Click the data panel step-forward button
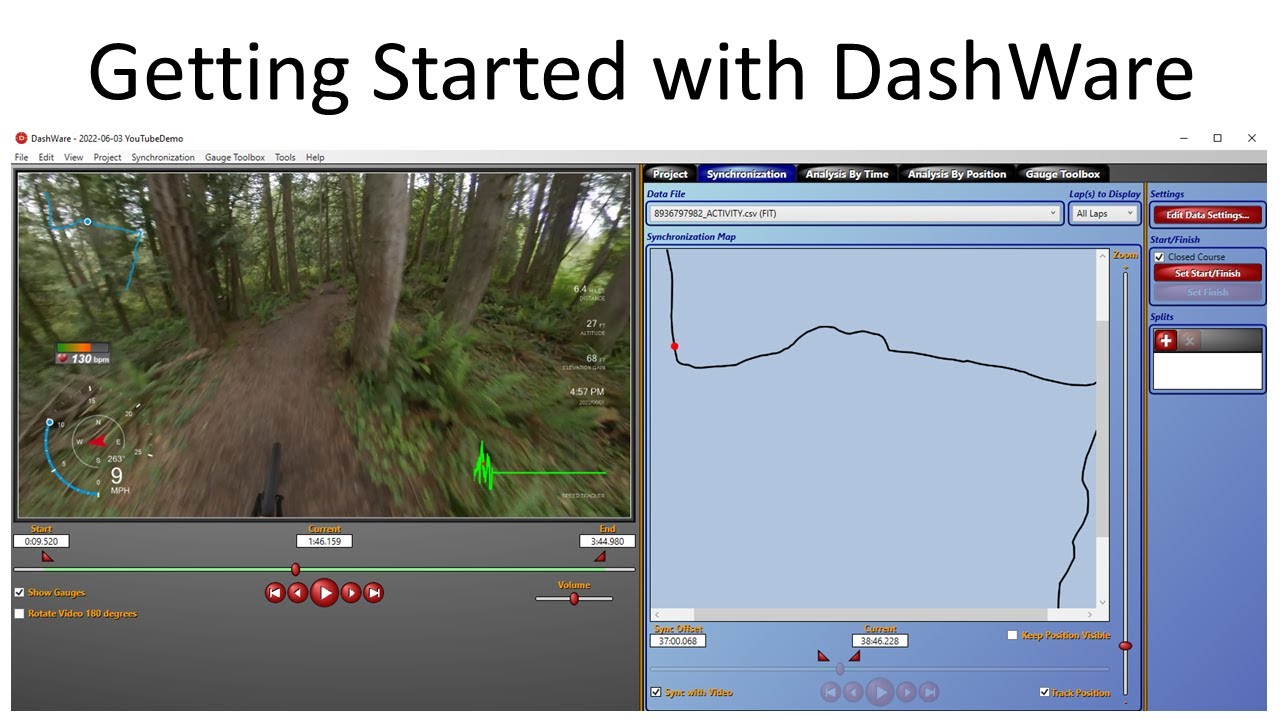Image resolution: width=1280 pixels, height=720 pixels. coord(906,691)
